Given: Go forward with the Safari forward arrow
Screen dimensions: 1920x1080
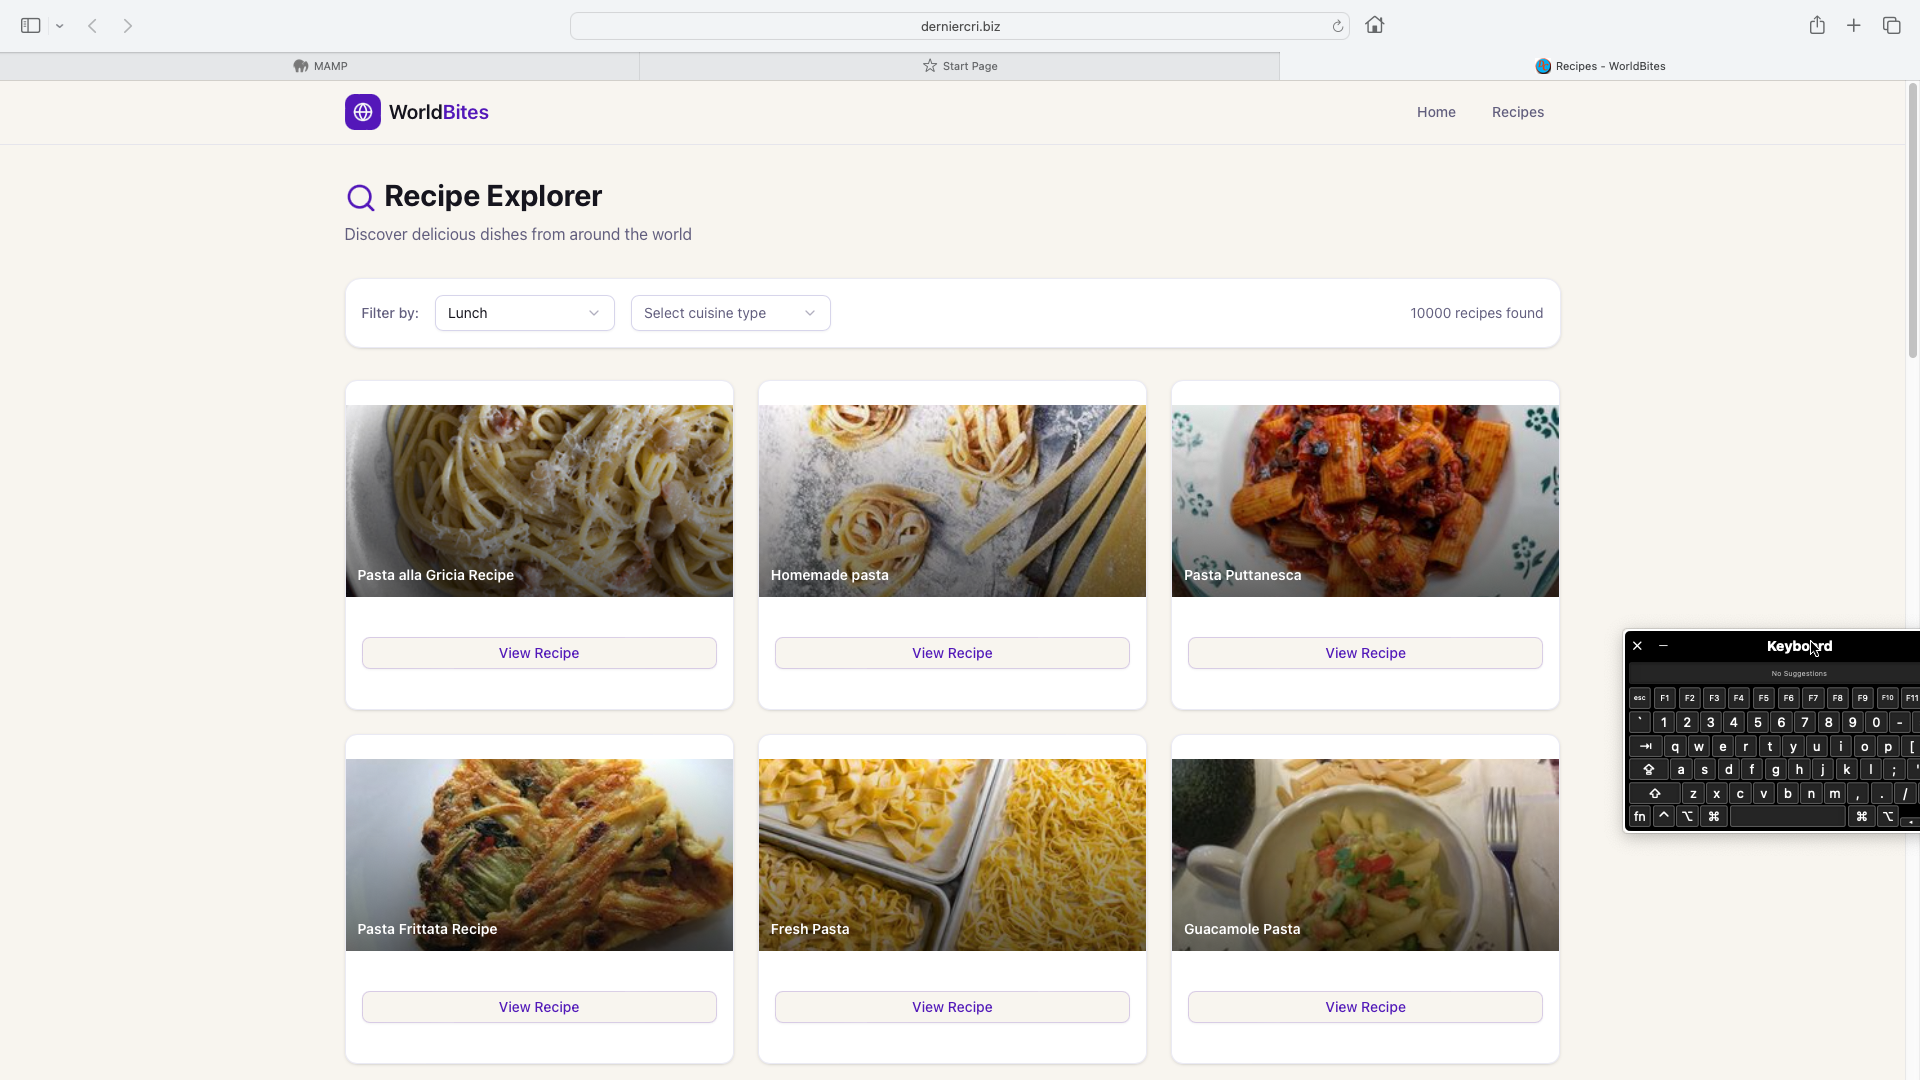Looking at the screenshot, I should [128, 26].
